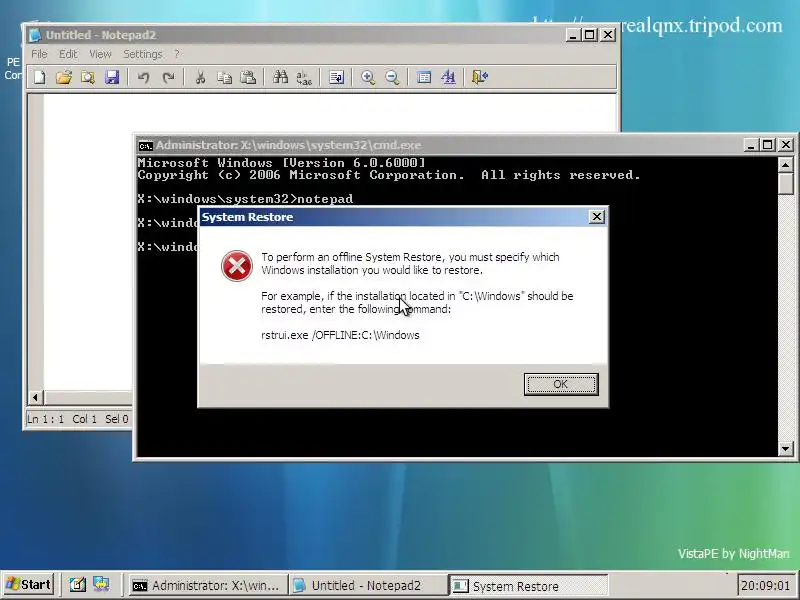Undo last action in Notepad2 toolbar
Screen dimensions: 800x600
click(144, 77)
